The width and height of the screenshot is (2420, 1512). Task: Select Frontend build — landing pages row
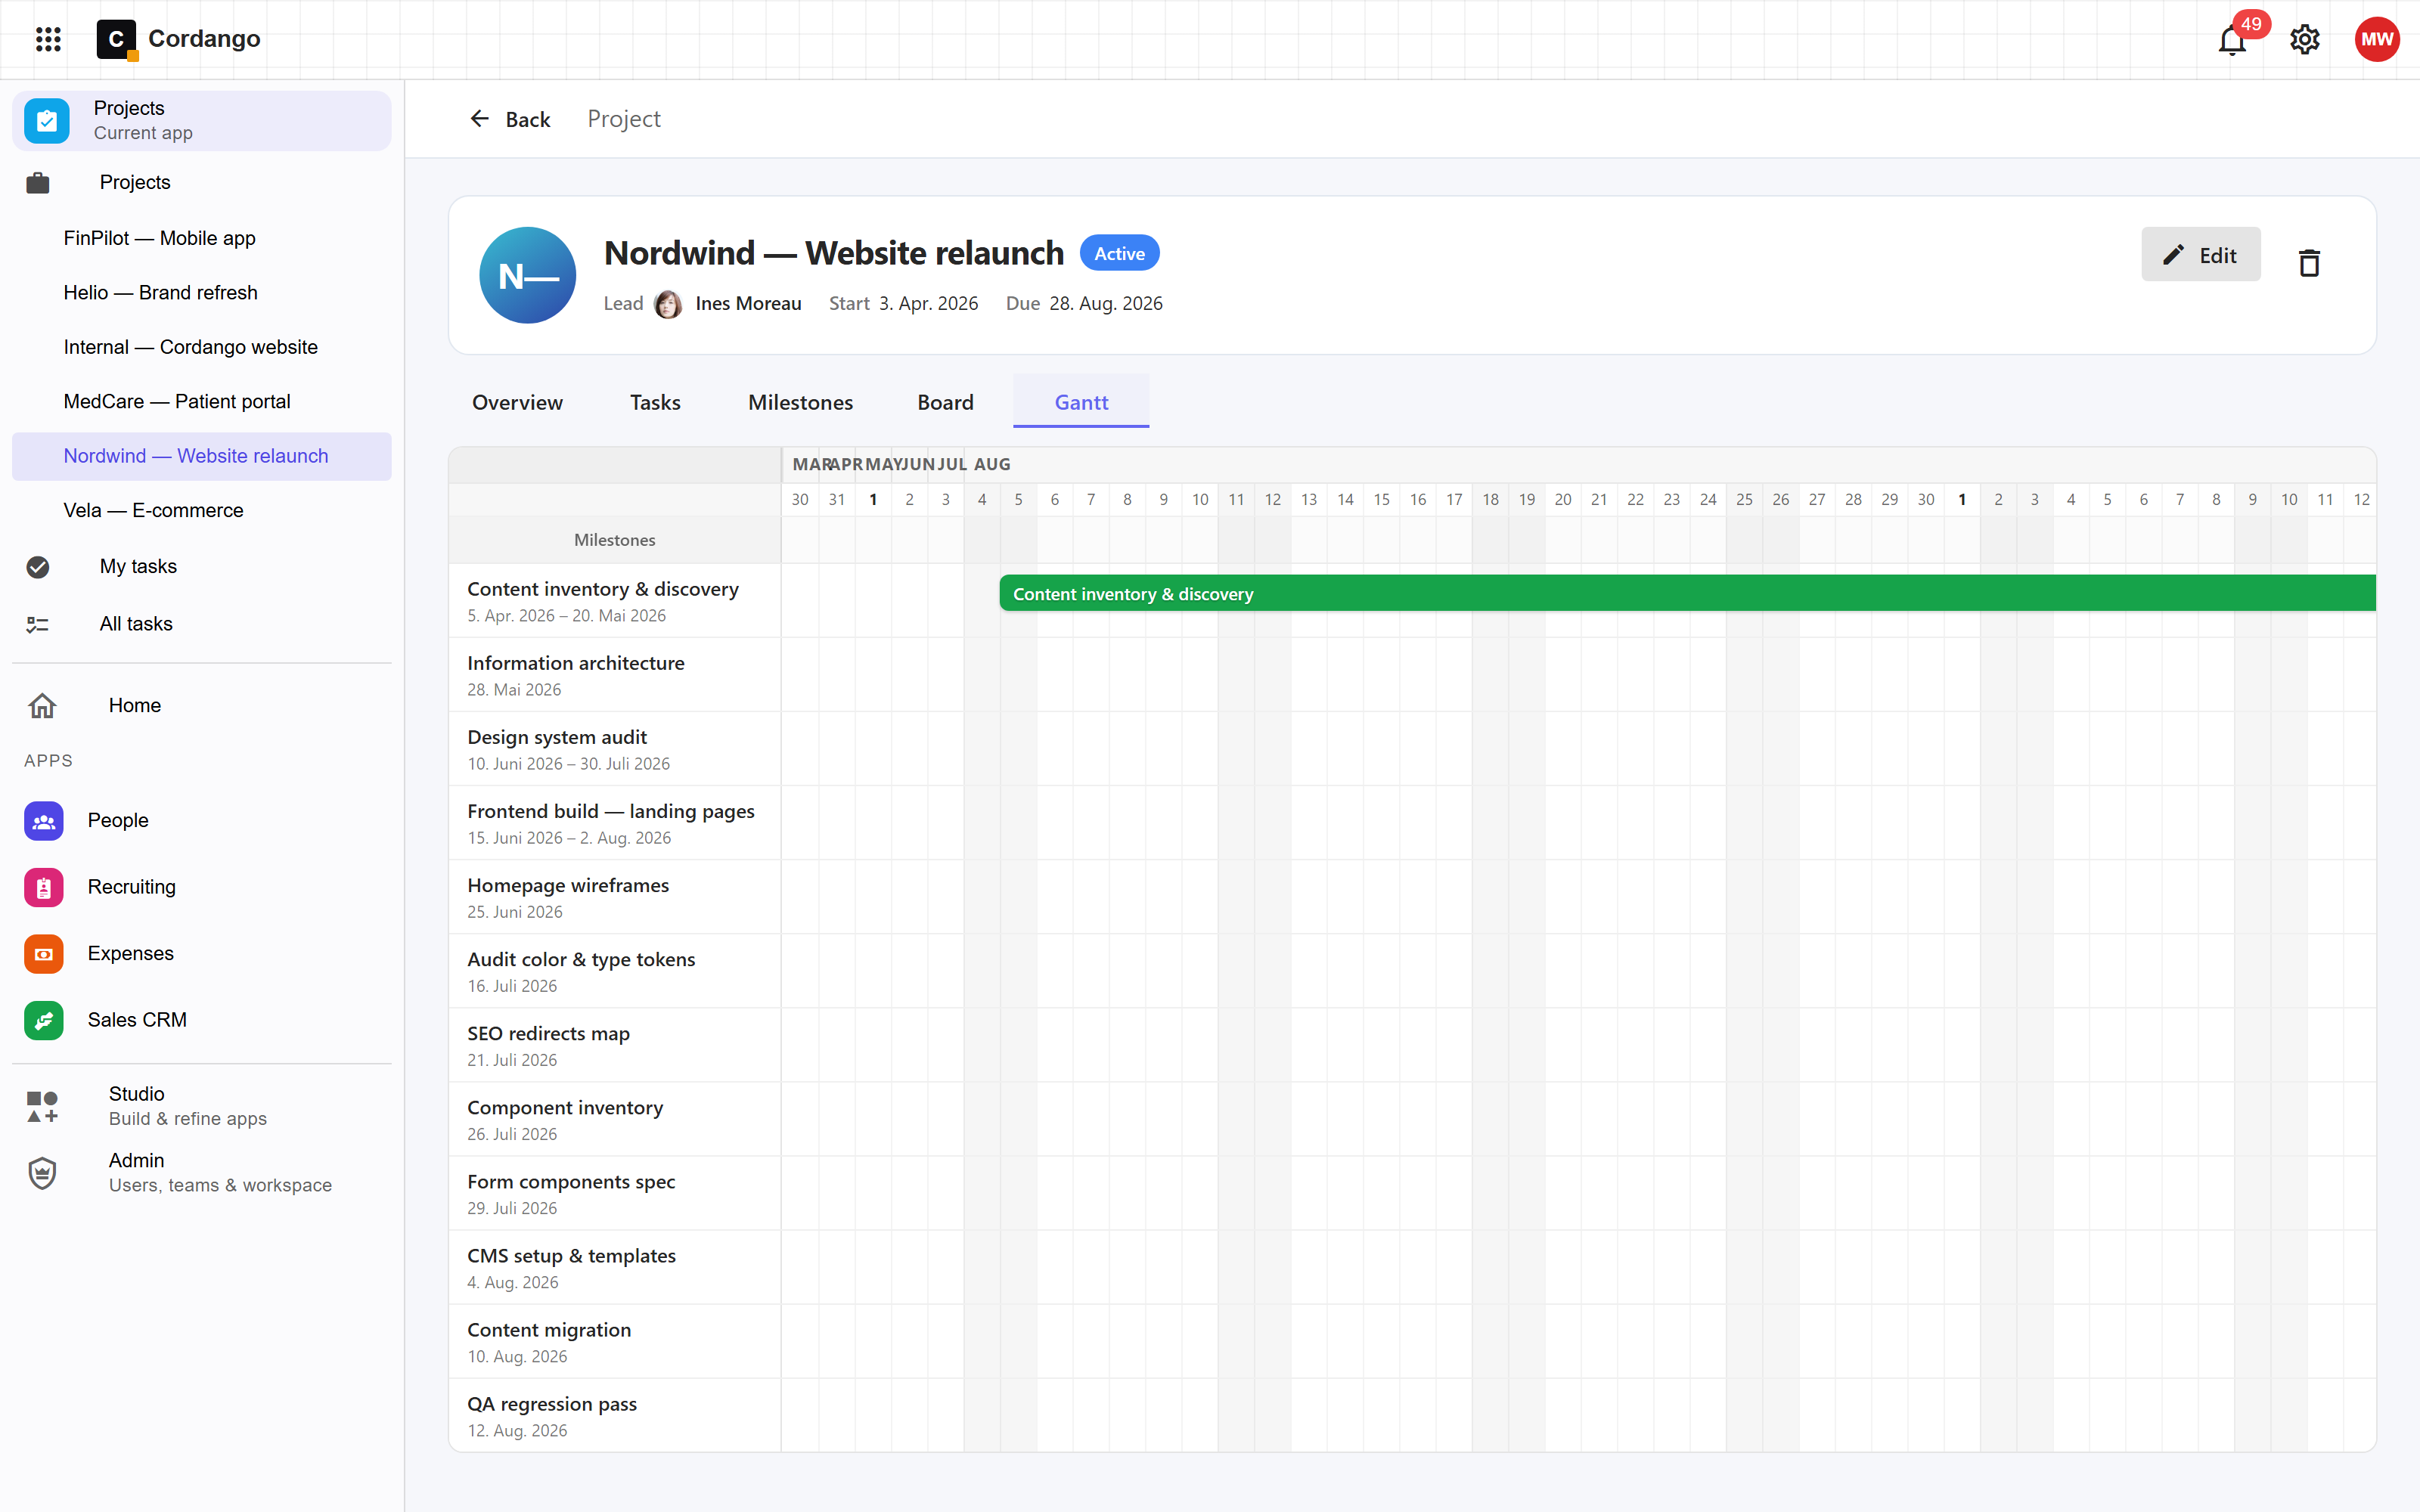point(615,823)
